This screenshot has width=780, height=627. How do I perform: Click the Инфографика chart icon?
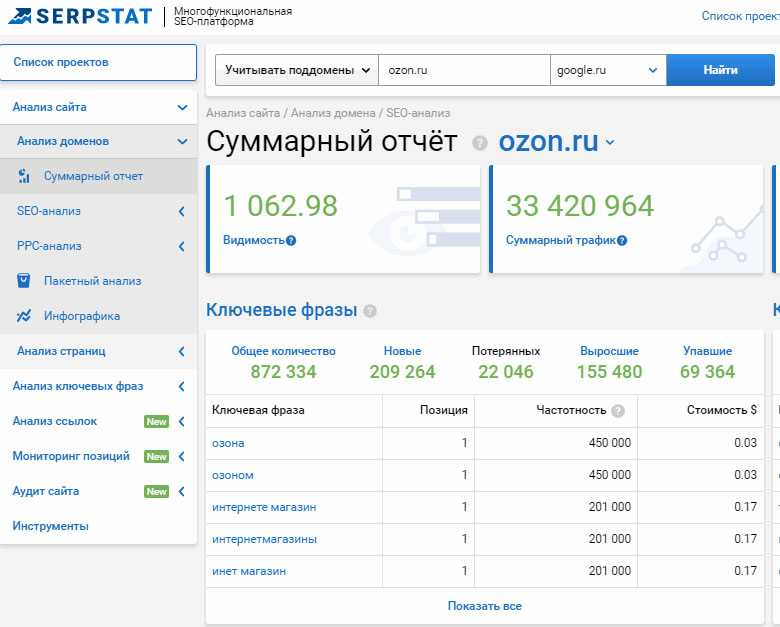click(23, 315)
